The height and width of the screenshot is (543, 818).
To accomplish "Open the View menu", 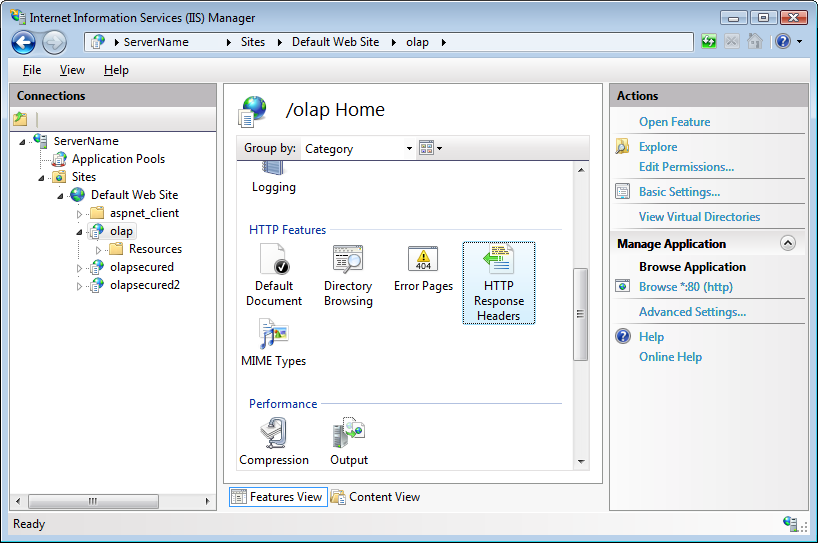I will [72, 70].
